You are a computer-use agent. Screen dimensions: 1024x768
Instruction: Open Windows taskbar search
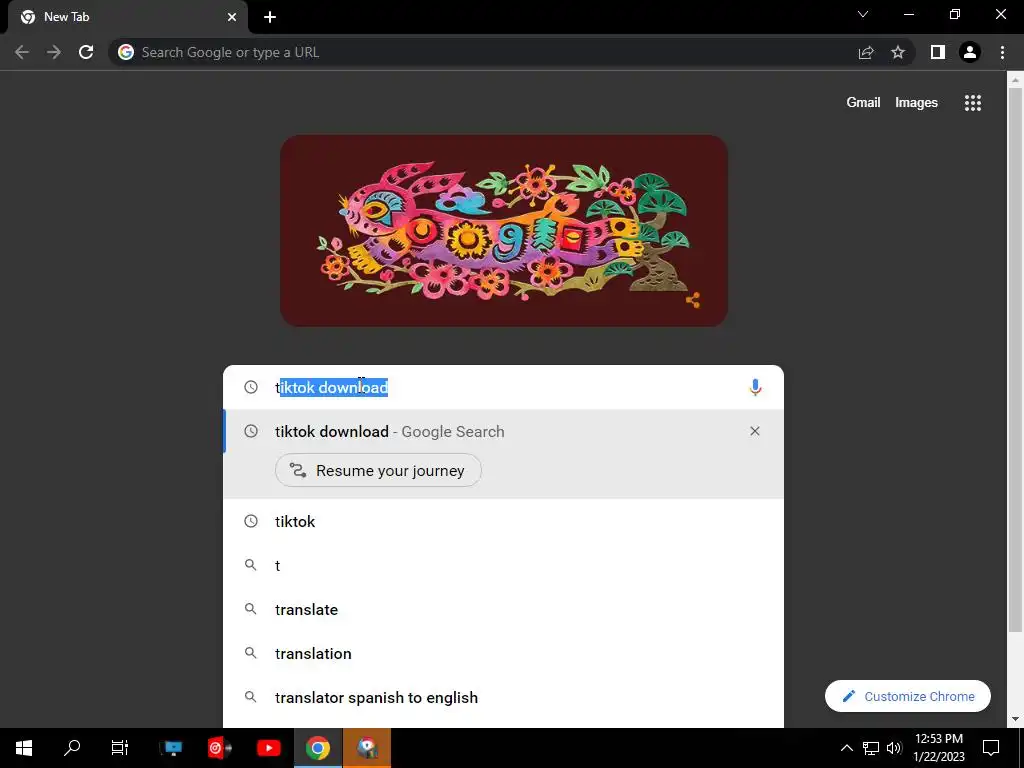click(72, 748)
